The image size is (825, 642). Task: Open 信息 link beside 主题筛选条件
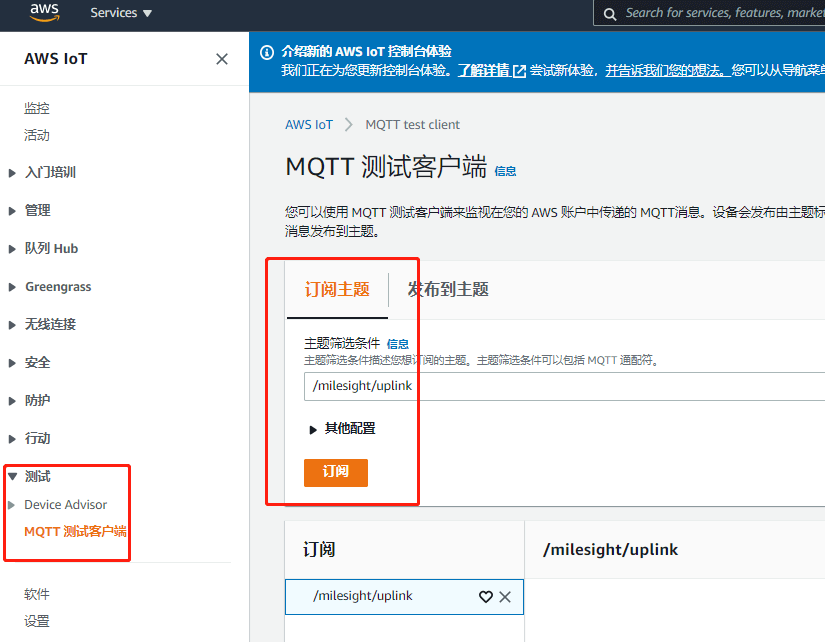point(398,344)
